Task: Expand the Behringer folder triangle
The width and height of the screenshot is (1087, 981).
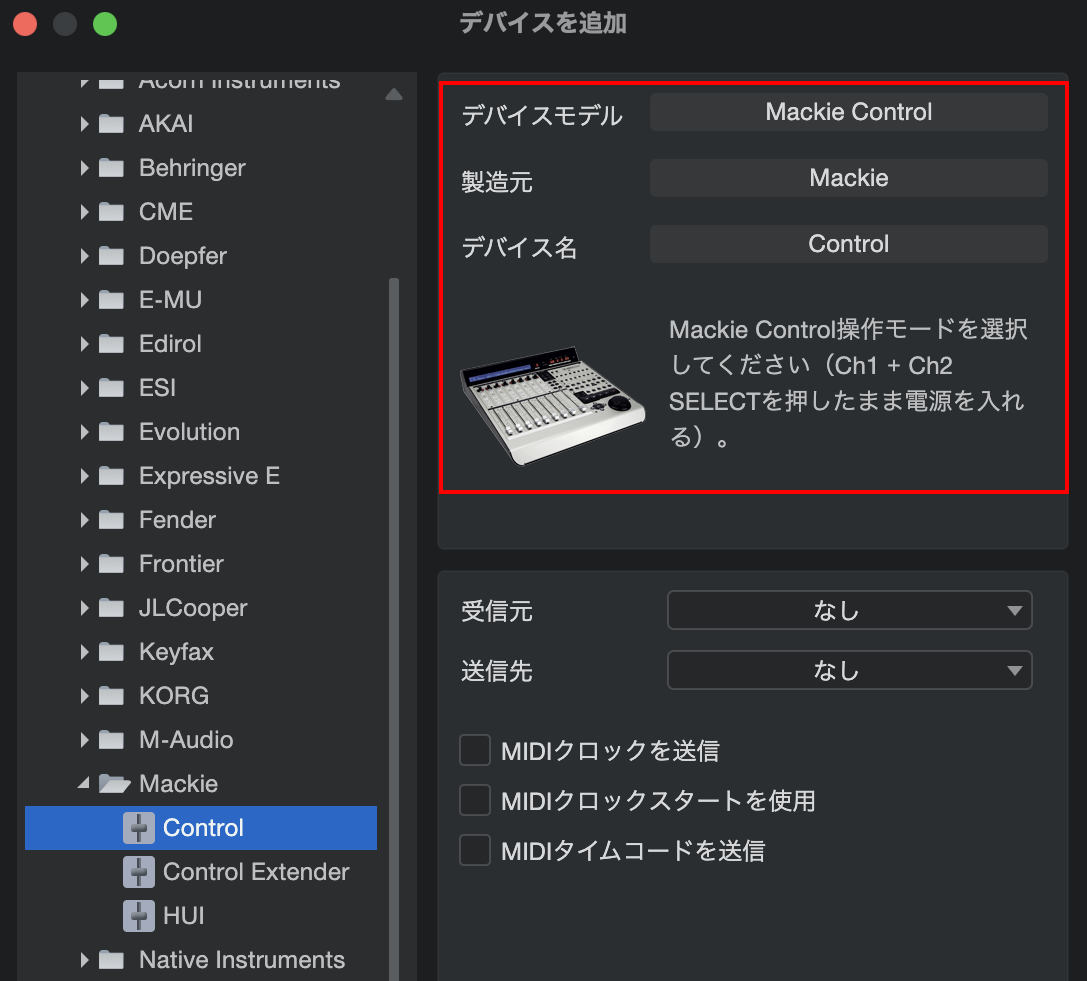Action: (85, 168)
